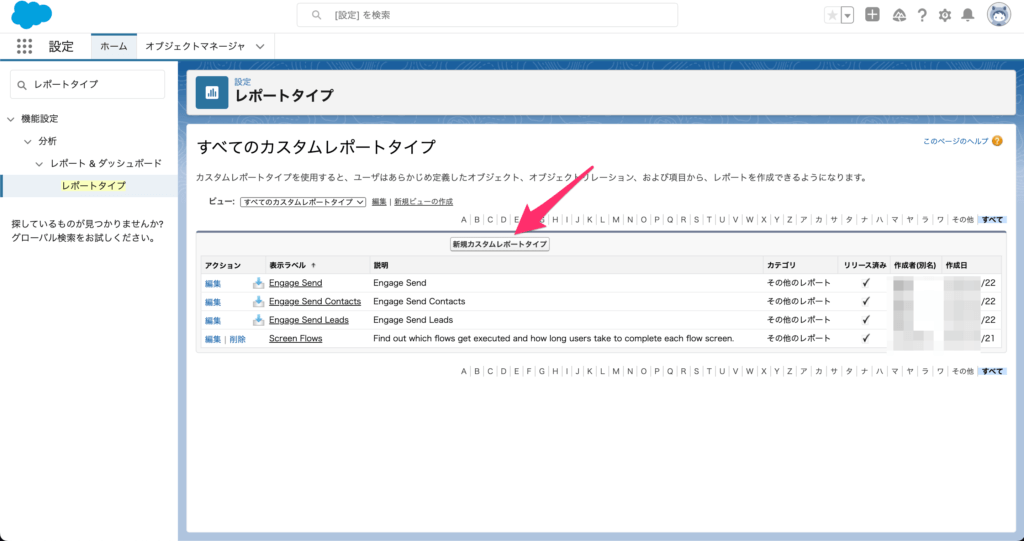Screen dimensions: 1024x541
Task: Open the オブジェクトマネージャ tab dropdown chevron
Action: (260, 46)
